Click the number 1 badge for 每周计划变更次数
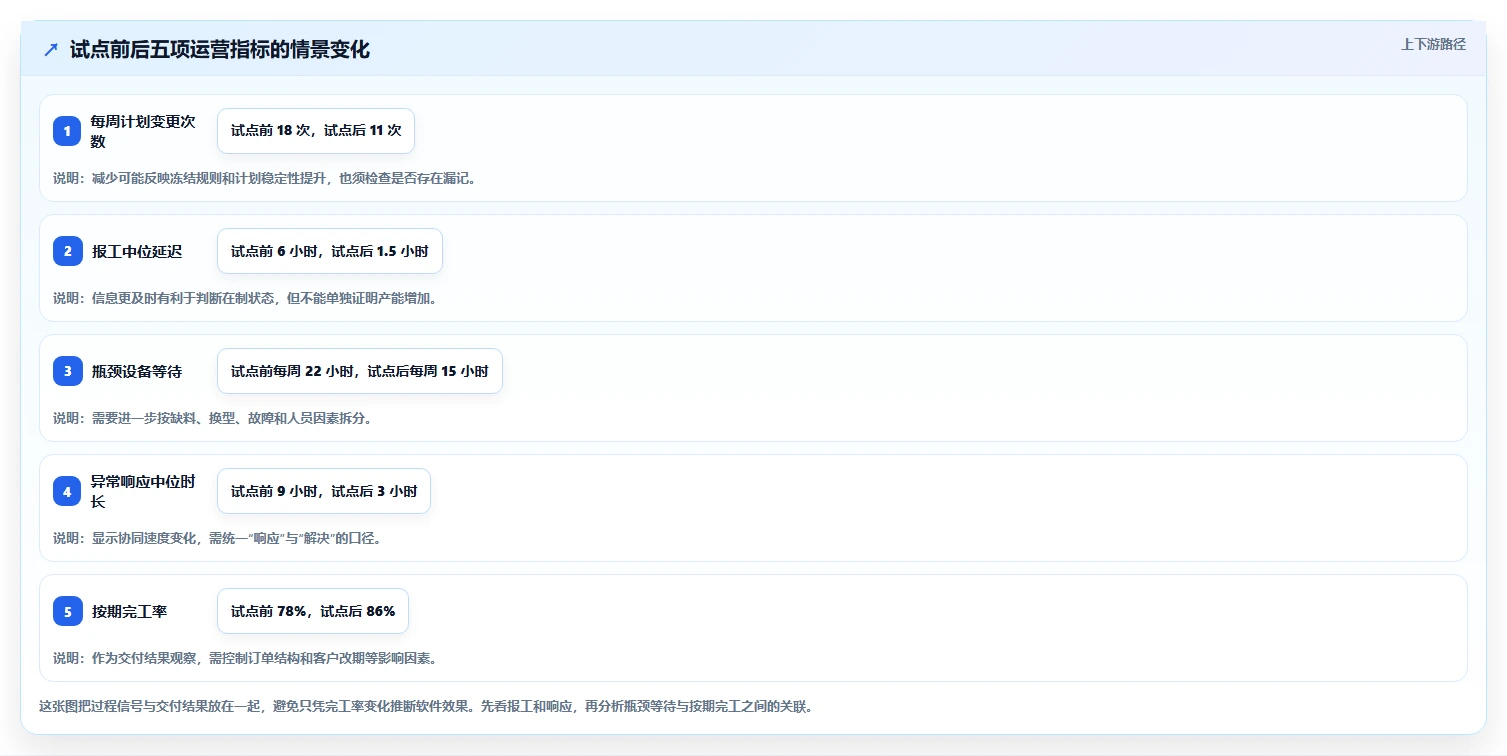This screenshot has height=756, width=1507. [67, 131]
